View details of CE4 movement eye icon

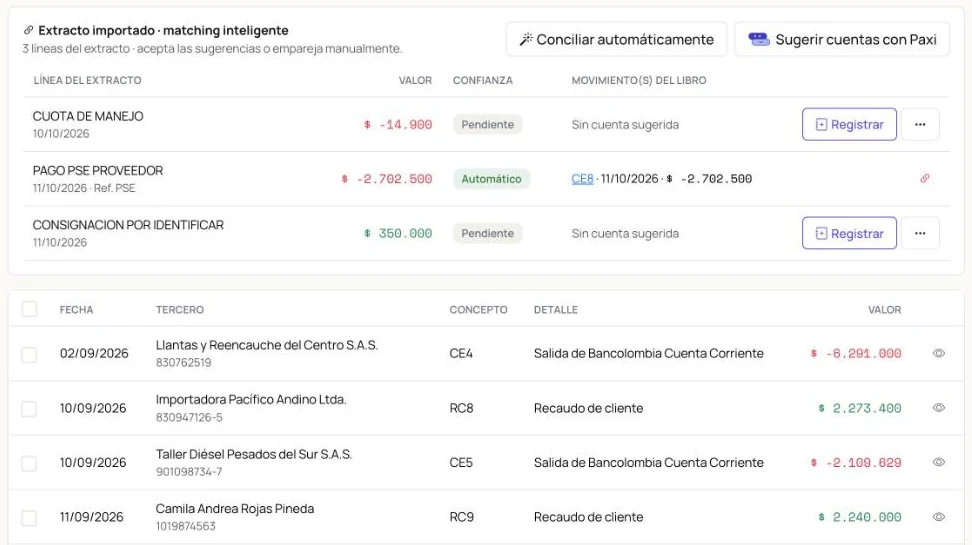coord(939,353)
